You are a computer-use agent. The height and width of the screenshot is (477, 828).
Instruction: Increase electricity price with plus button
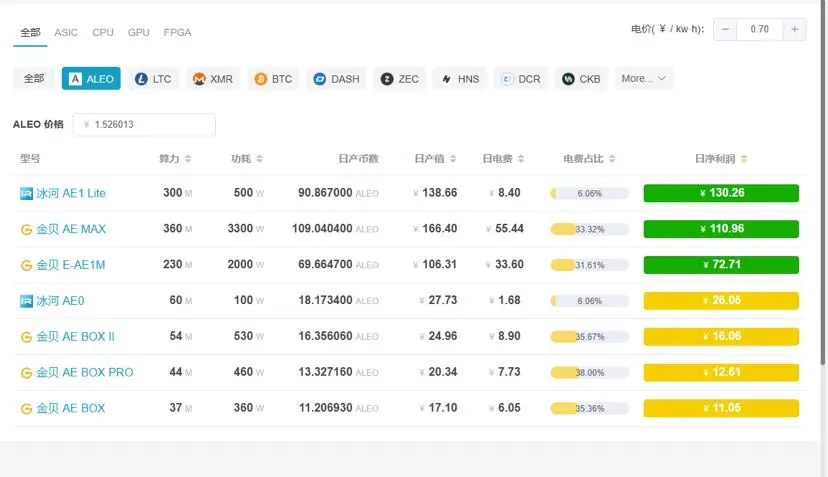point(794,30)
